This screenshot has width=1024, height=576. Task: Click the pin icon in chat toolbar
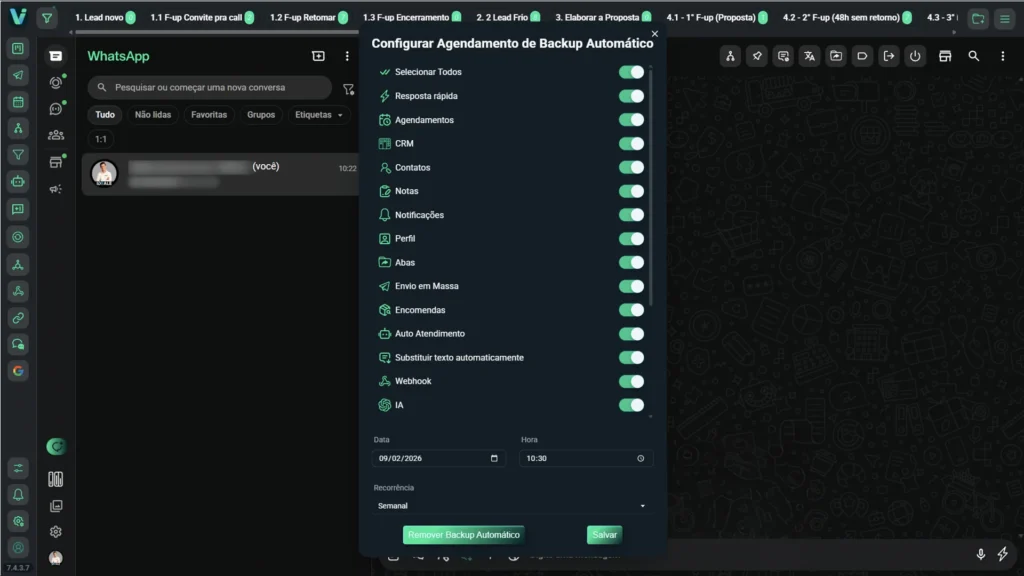click(757, 57)
